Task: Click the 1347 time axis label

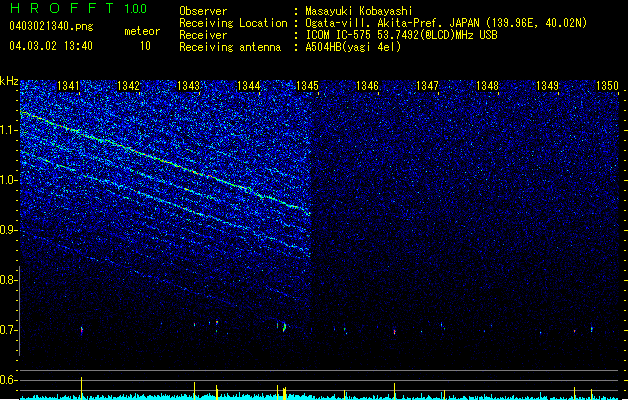Action: (x=428, y=85)
